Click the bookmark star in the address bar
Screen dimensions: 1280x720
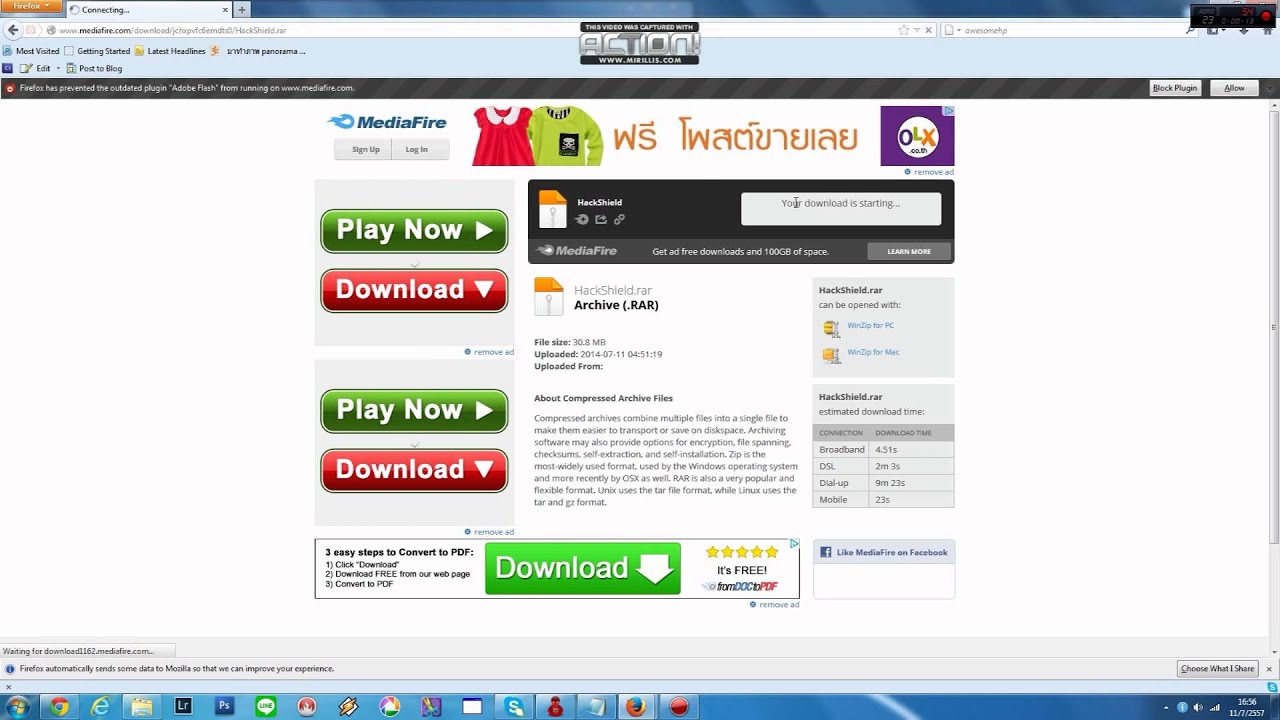904,30
